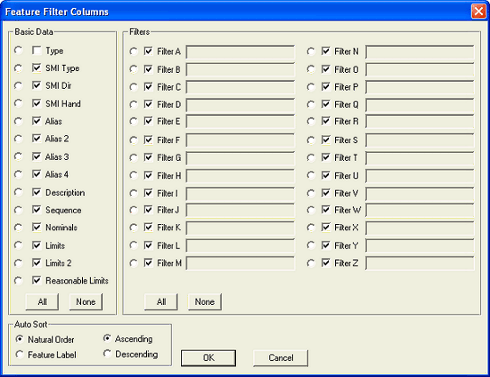Select the radio button beside Reasonable Limits
This screenshot has width=490, height=377.
coord(18,280)
